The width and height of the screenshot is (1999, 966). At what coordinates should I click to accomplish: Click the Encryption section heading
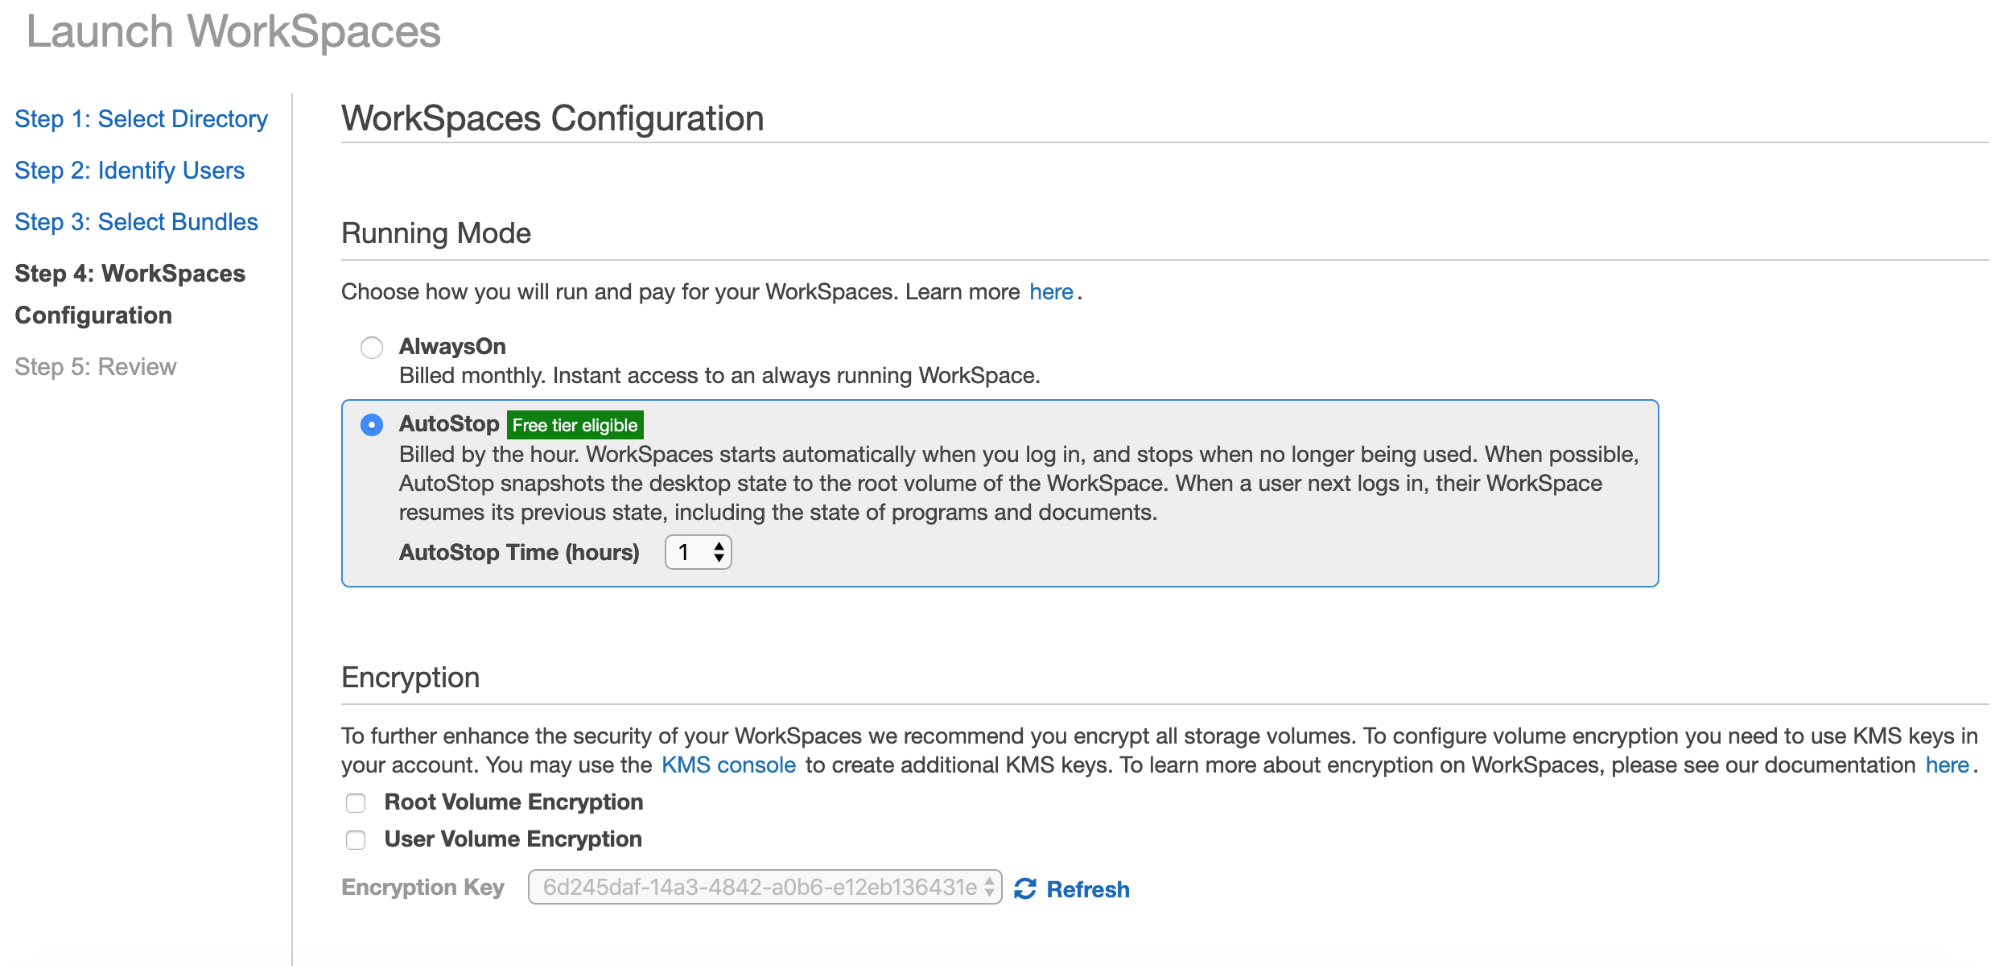410,677
